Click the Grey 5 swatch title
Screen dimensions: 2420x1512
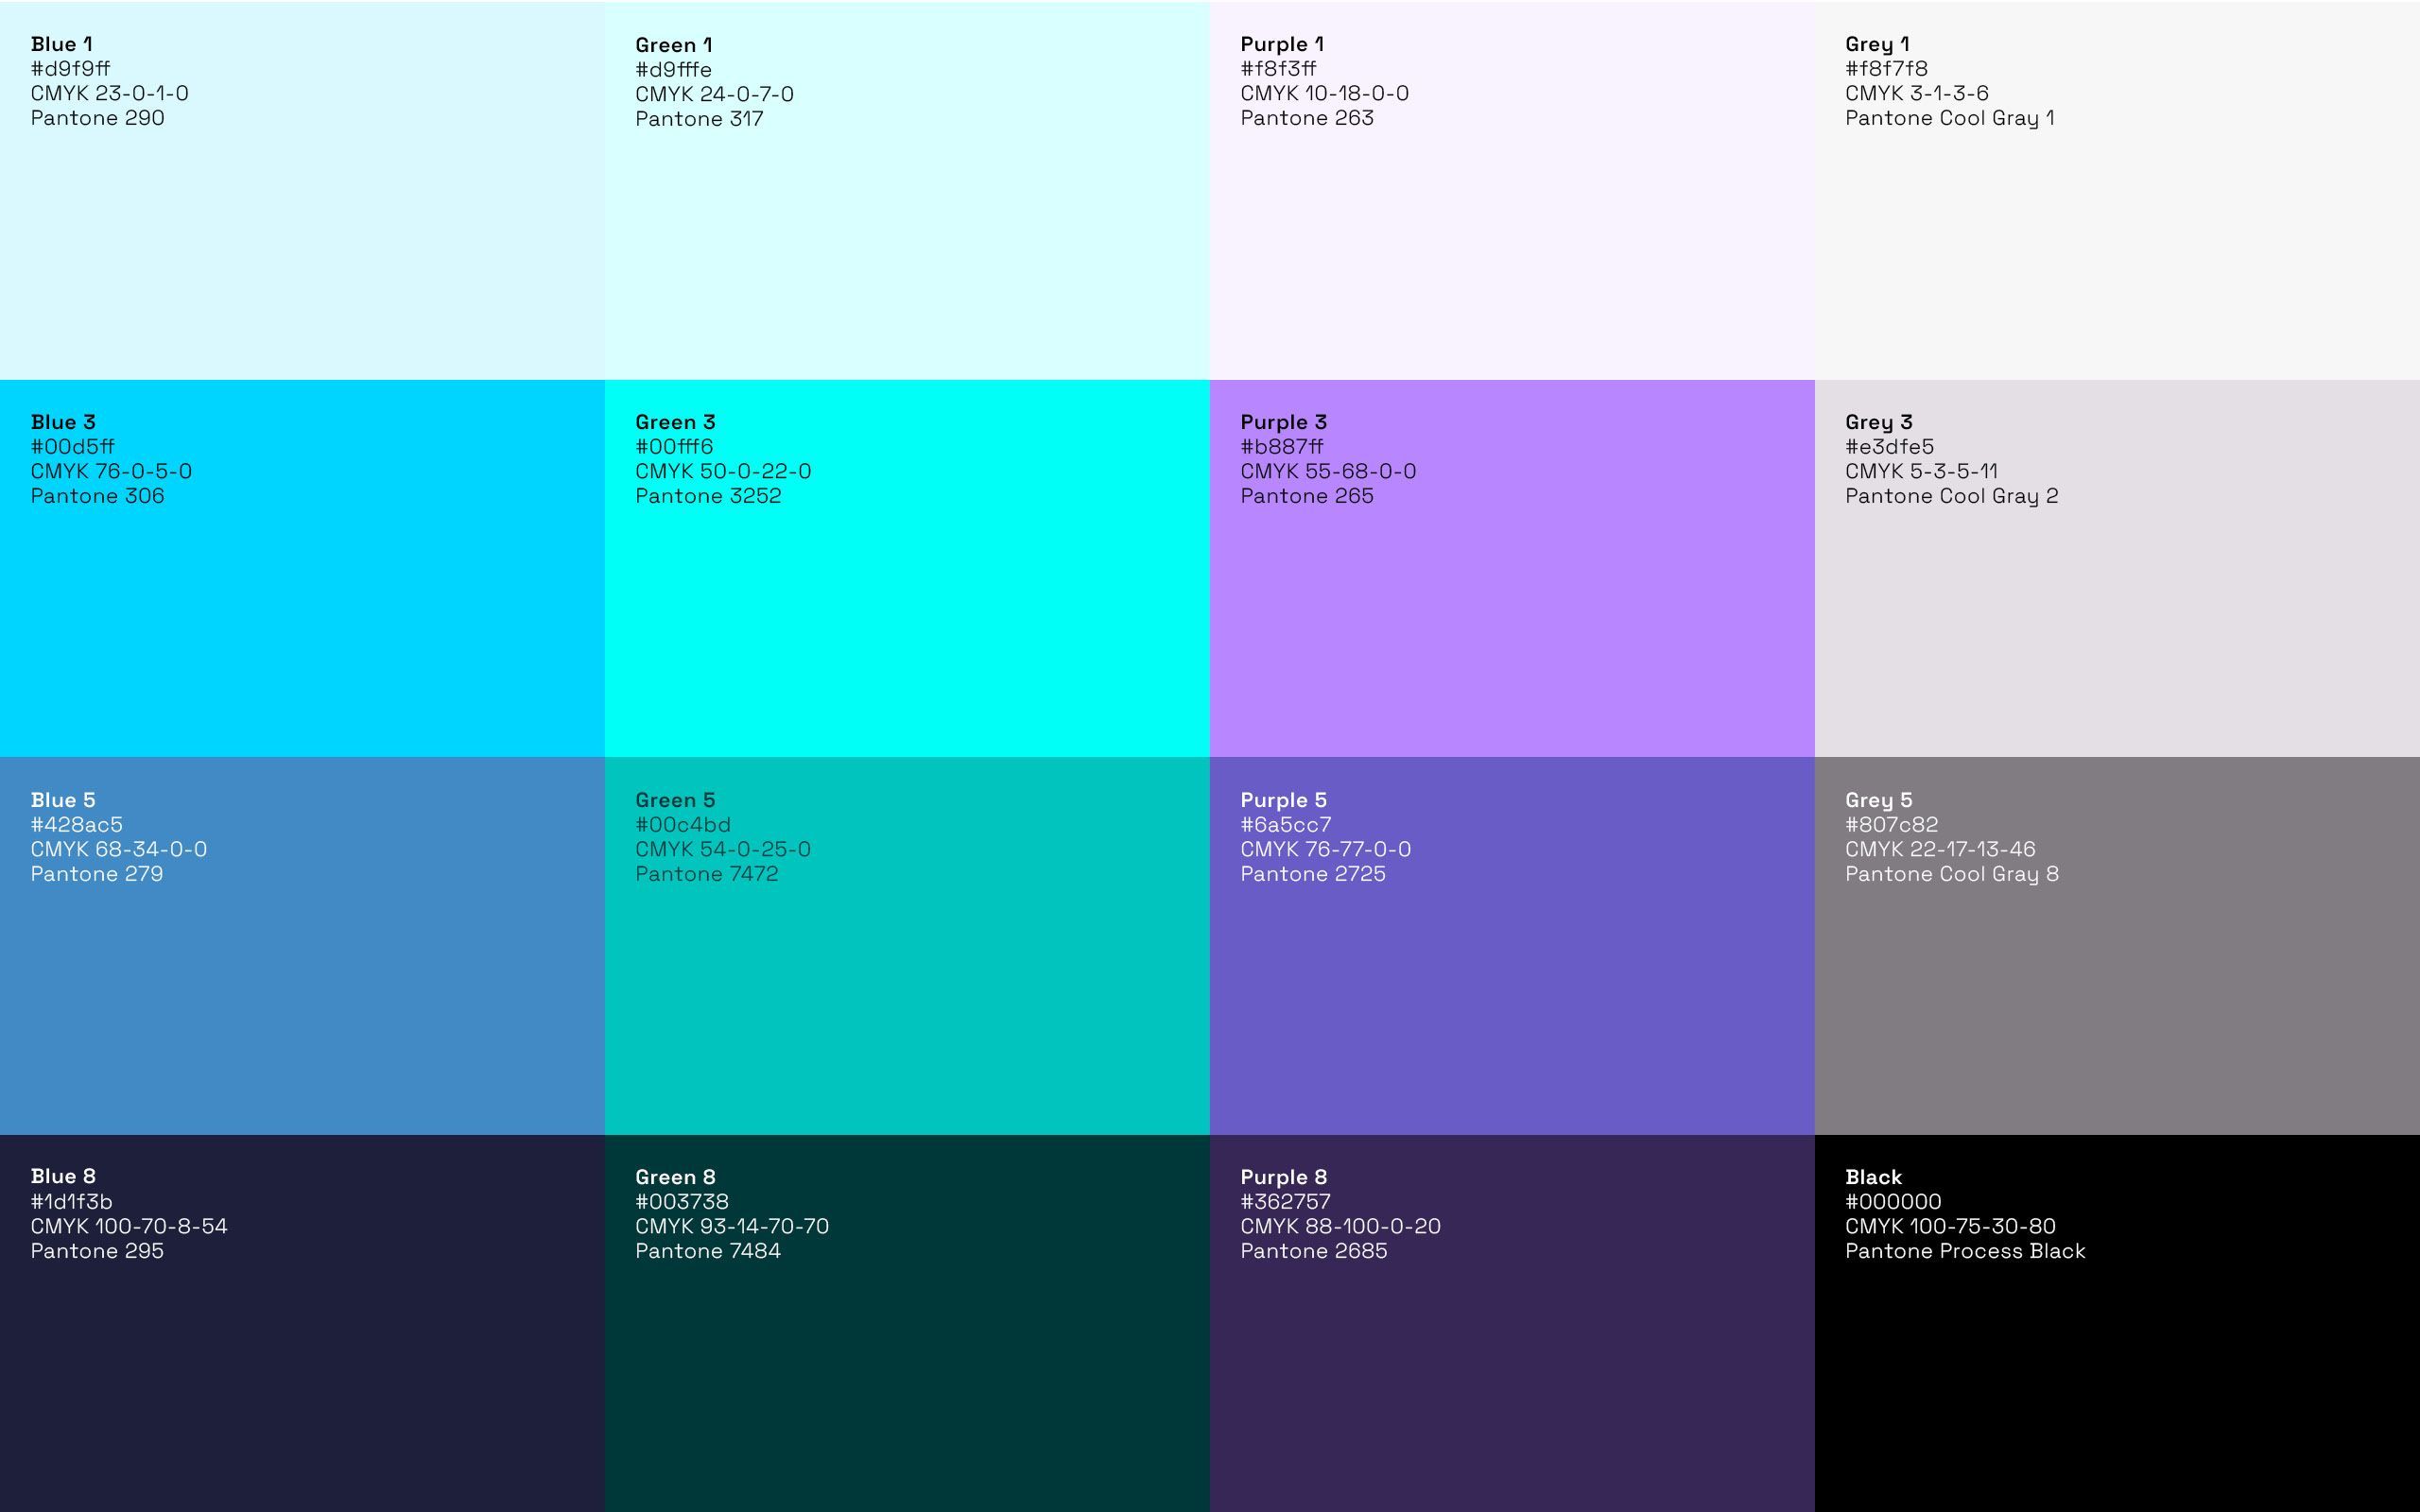pos(1878,800)
